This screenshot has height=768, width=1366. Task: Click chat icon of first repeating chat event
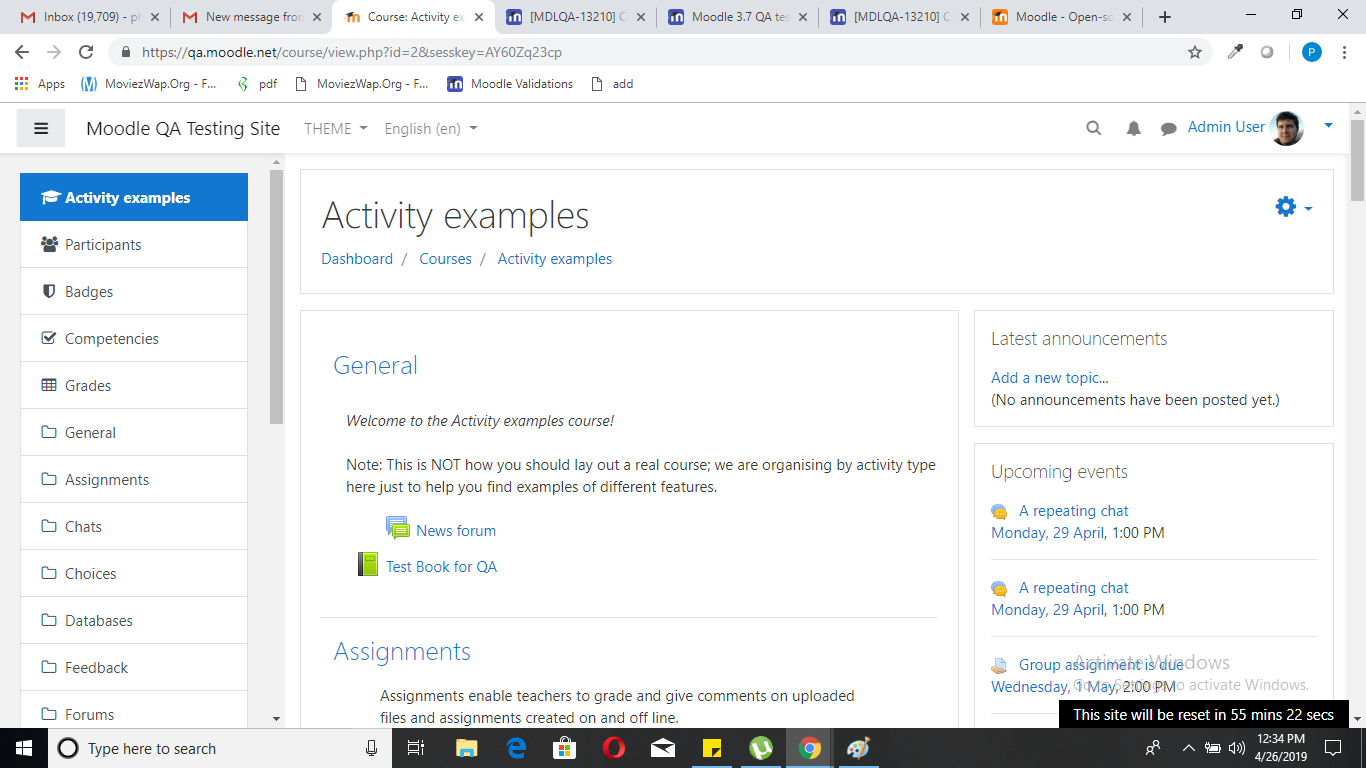coord(999,511)
